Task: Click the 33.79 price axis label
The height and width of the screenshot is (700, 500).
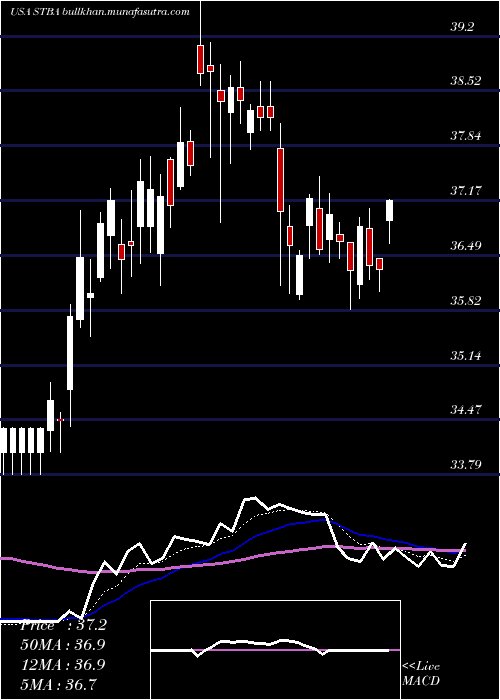Action: (465, 465)
